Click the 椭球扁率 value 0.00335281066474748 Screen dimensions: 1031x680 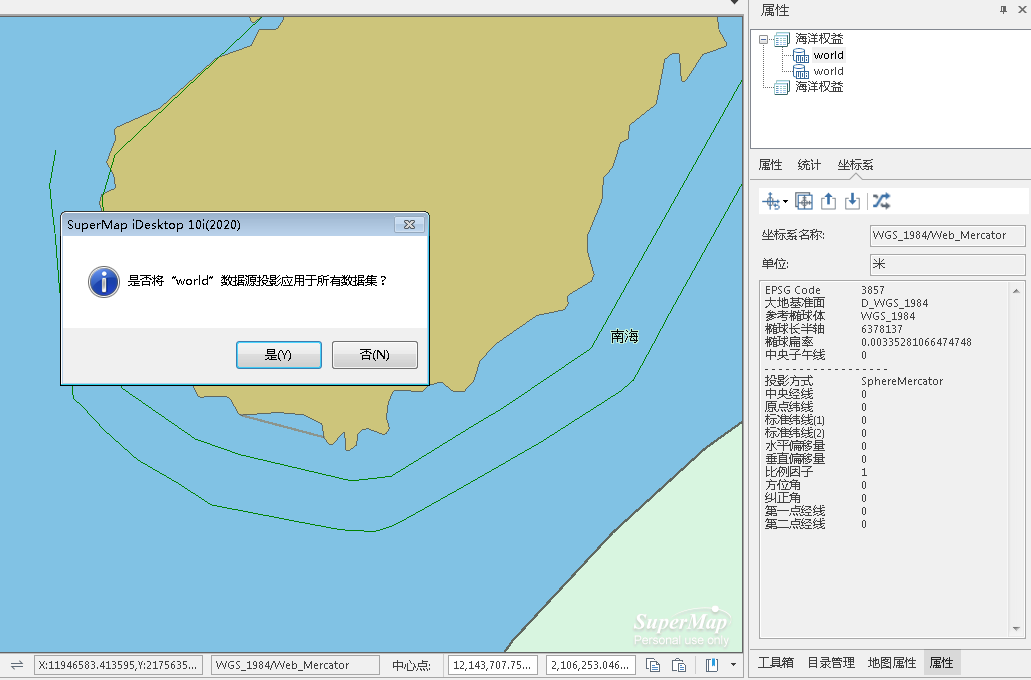pyautogui.click(x=916, y=342)
